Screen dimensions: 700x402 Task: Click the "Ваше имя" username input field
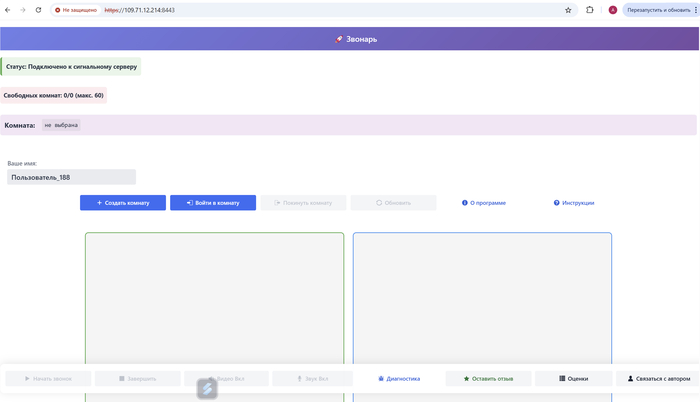pyautogui.click(x=71, y=177)
